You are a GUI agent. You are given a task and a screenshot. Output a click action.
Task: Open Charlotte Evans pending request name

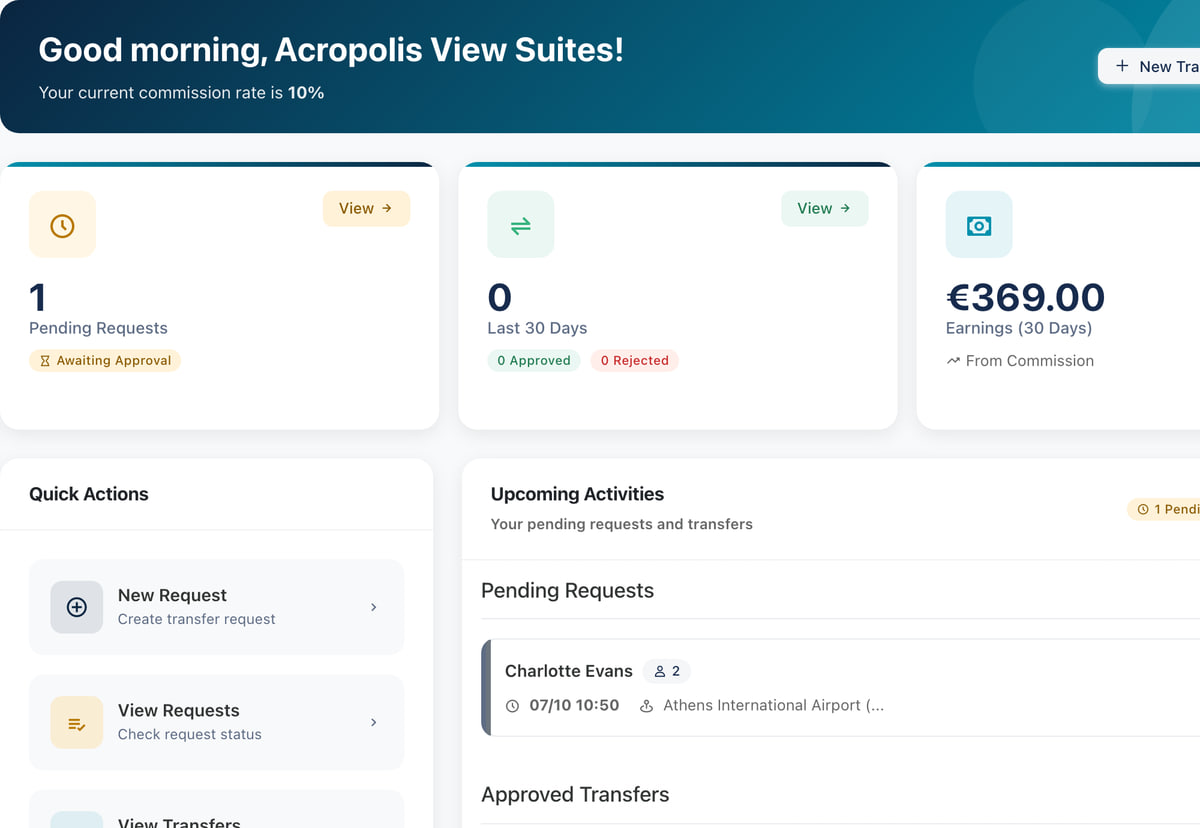(x=569, y=671)
